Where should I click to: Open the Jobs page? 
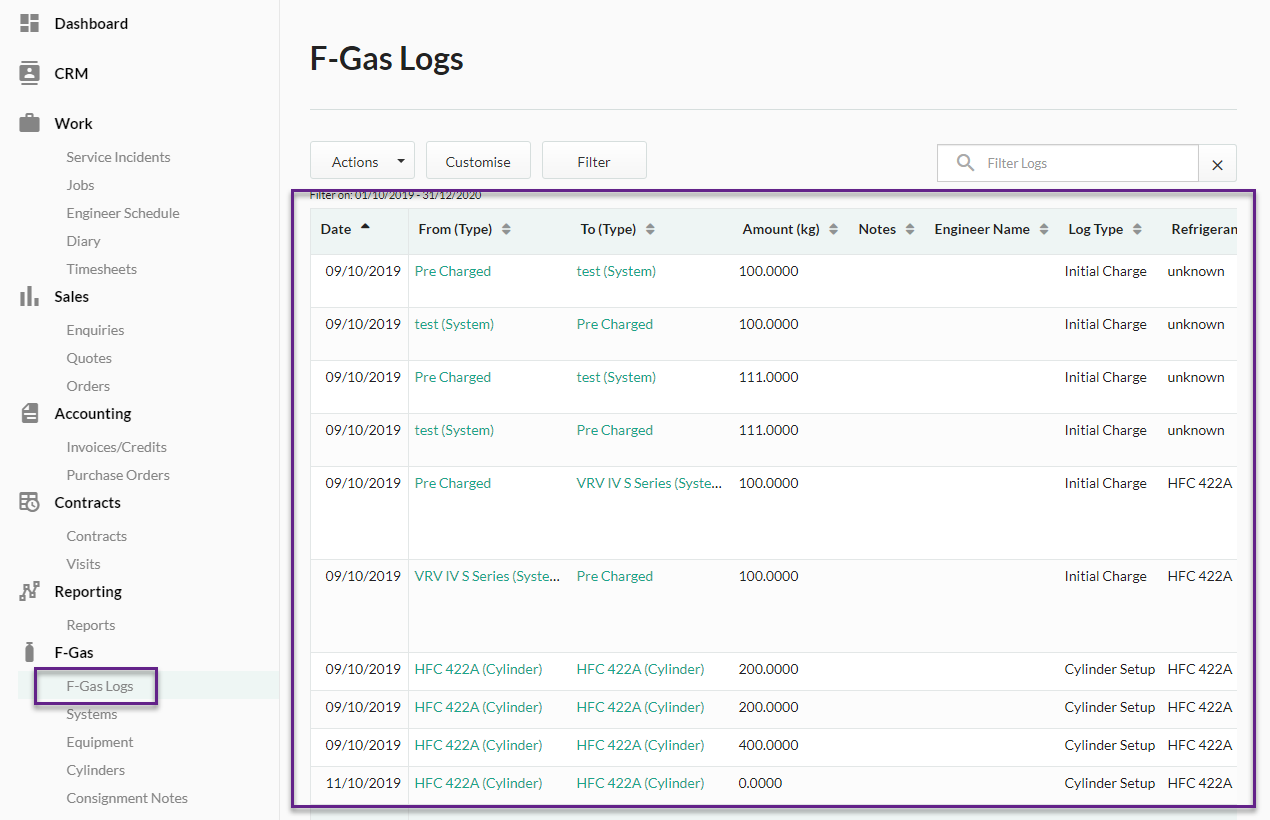coord(80,185)
